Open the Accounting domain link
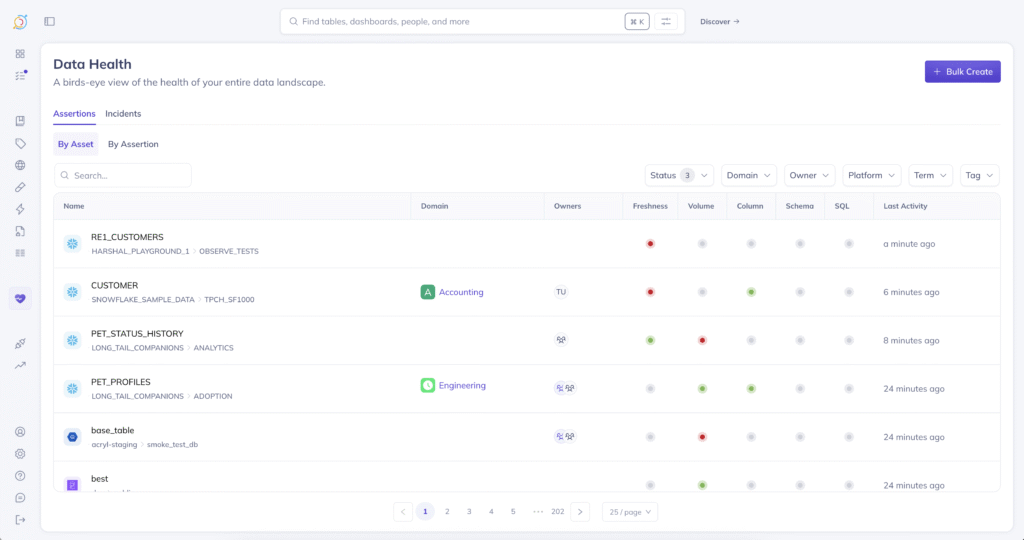The height and width of the screenshot is (540, 1024). coord(460,292)
